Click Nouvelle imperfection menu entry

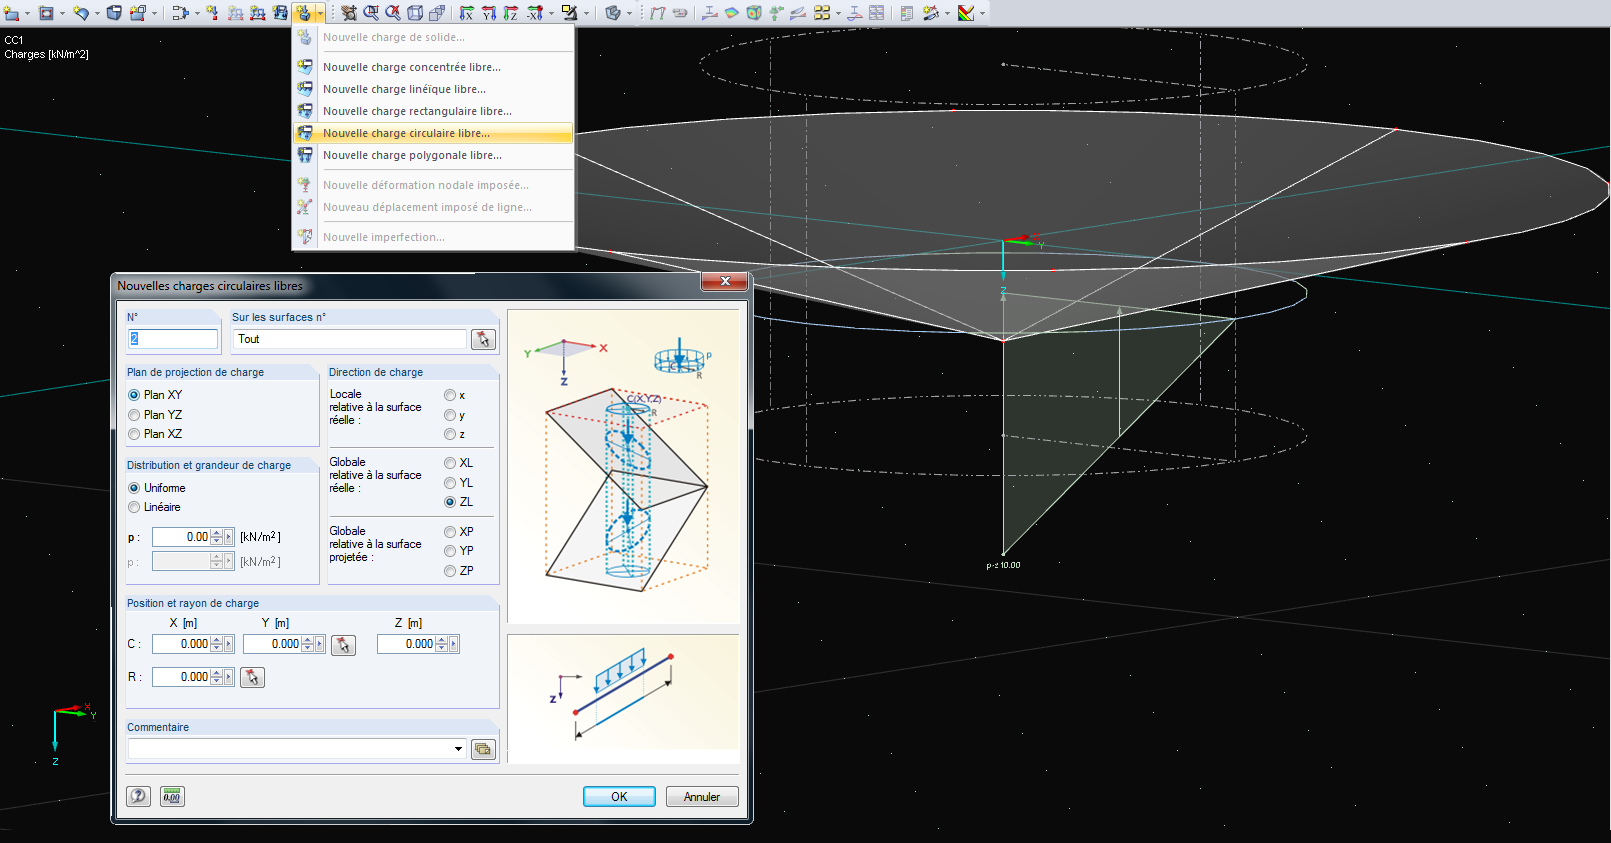coord(433,237)
